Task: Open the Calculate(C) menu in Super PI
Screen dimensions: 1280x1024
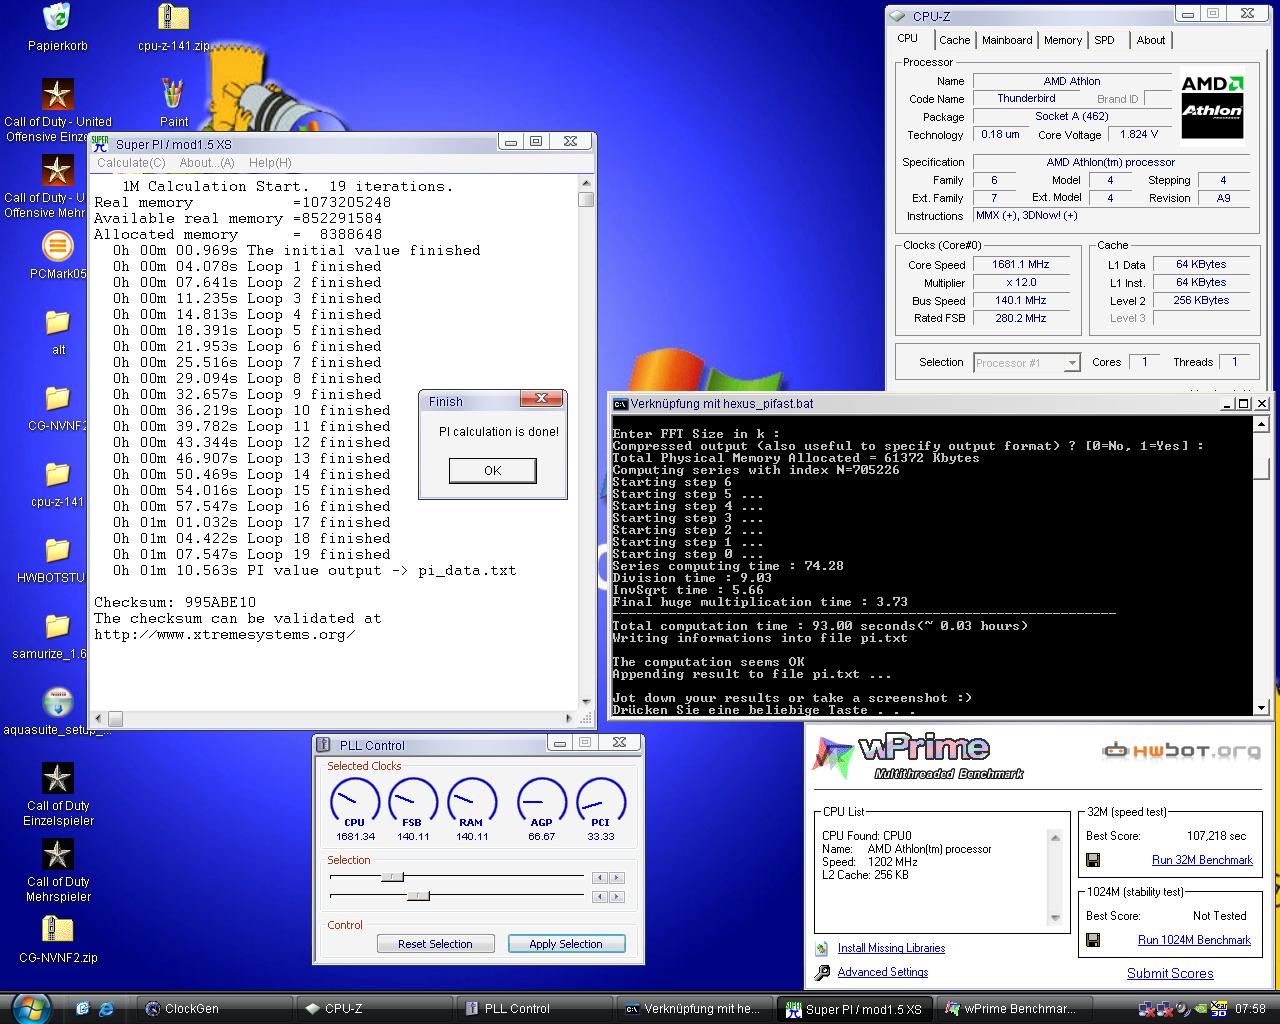Action: click(131, 163)
